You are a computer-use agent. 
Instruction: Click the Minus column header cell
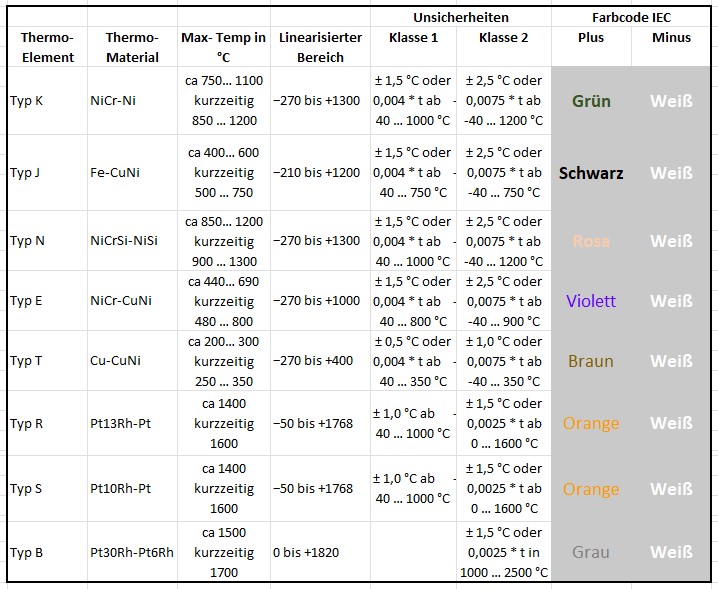[x=671, y=38]
